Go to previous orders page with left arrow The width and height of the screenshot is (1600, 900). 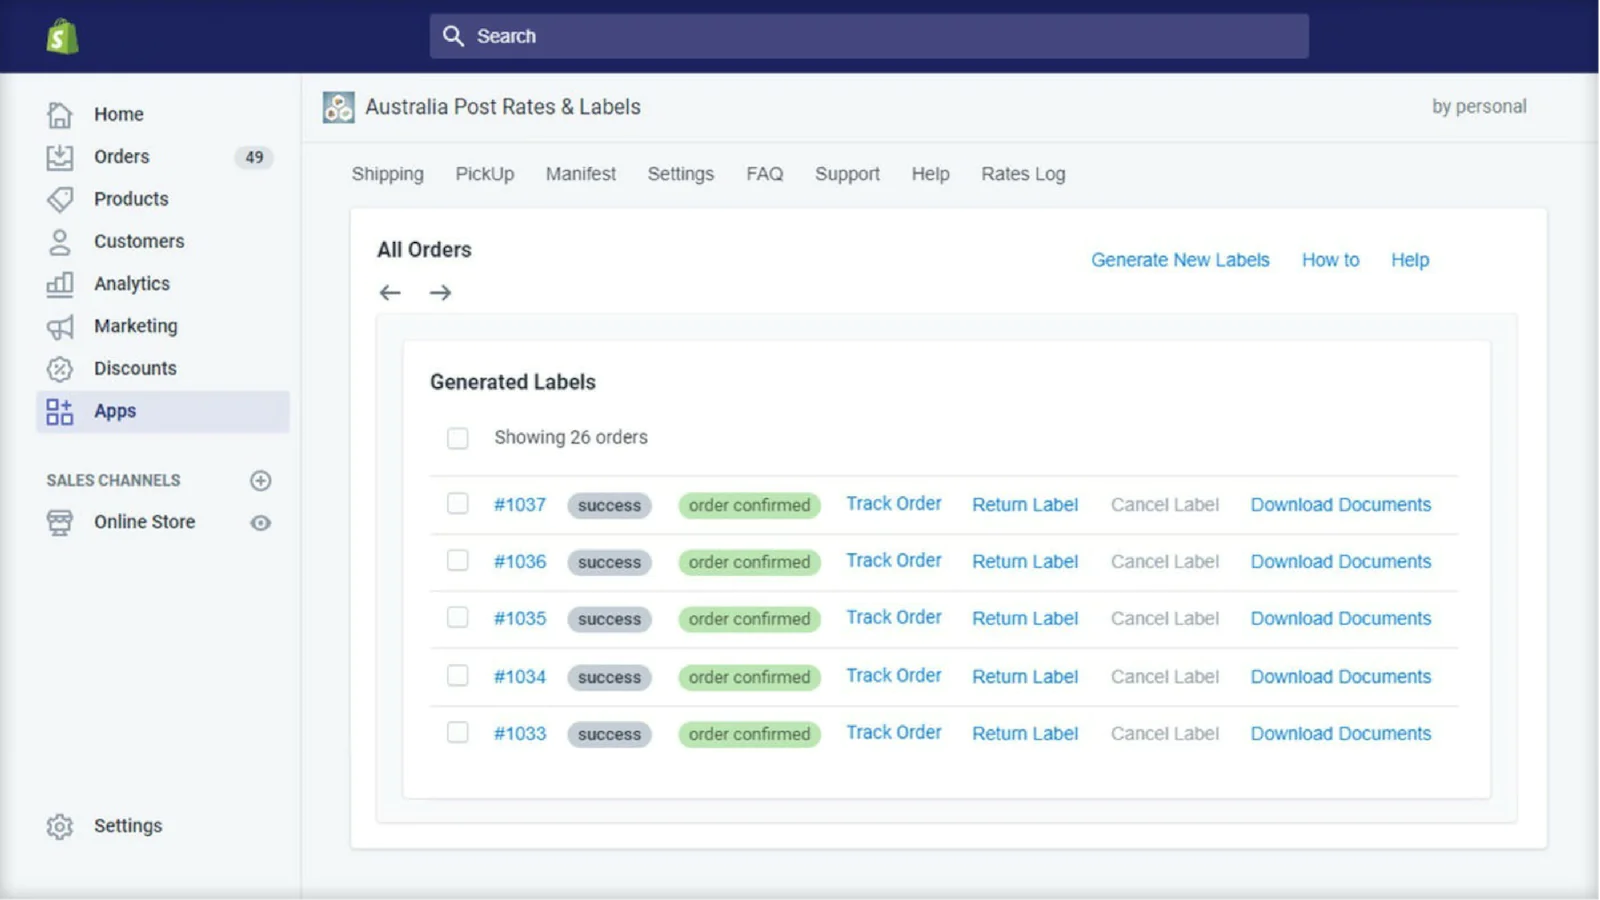(x=390, y=293)
